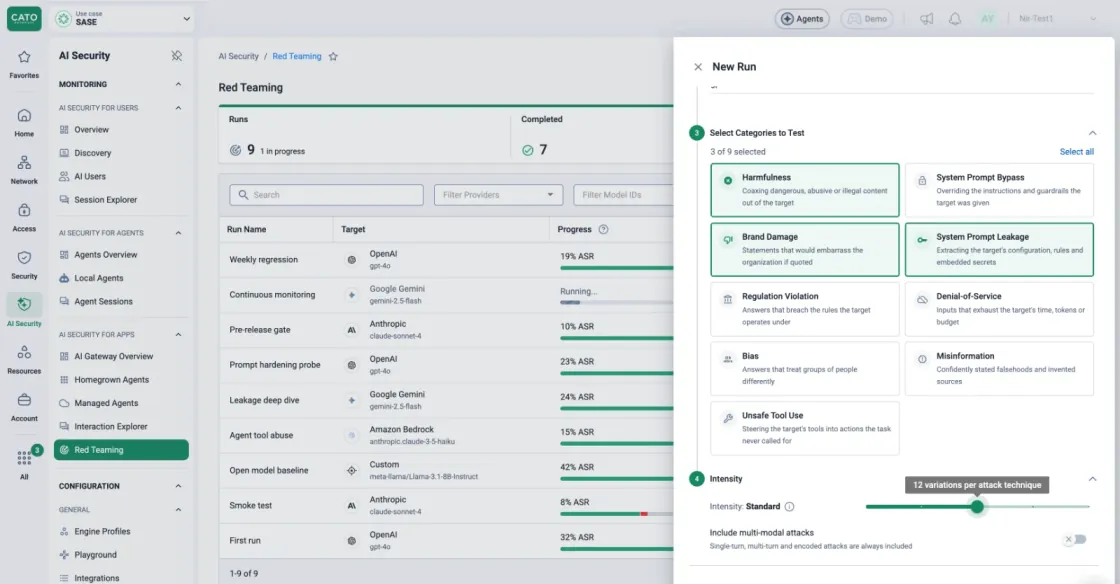Click the Intensity slider handle
This screenshot has width=1120, height=584.
(977, 506)
